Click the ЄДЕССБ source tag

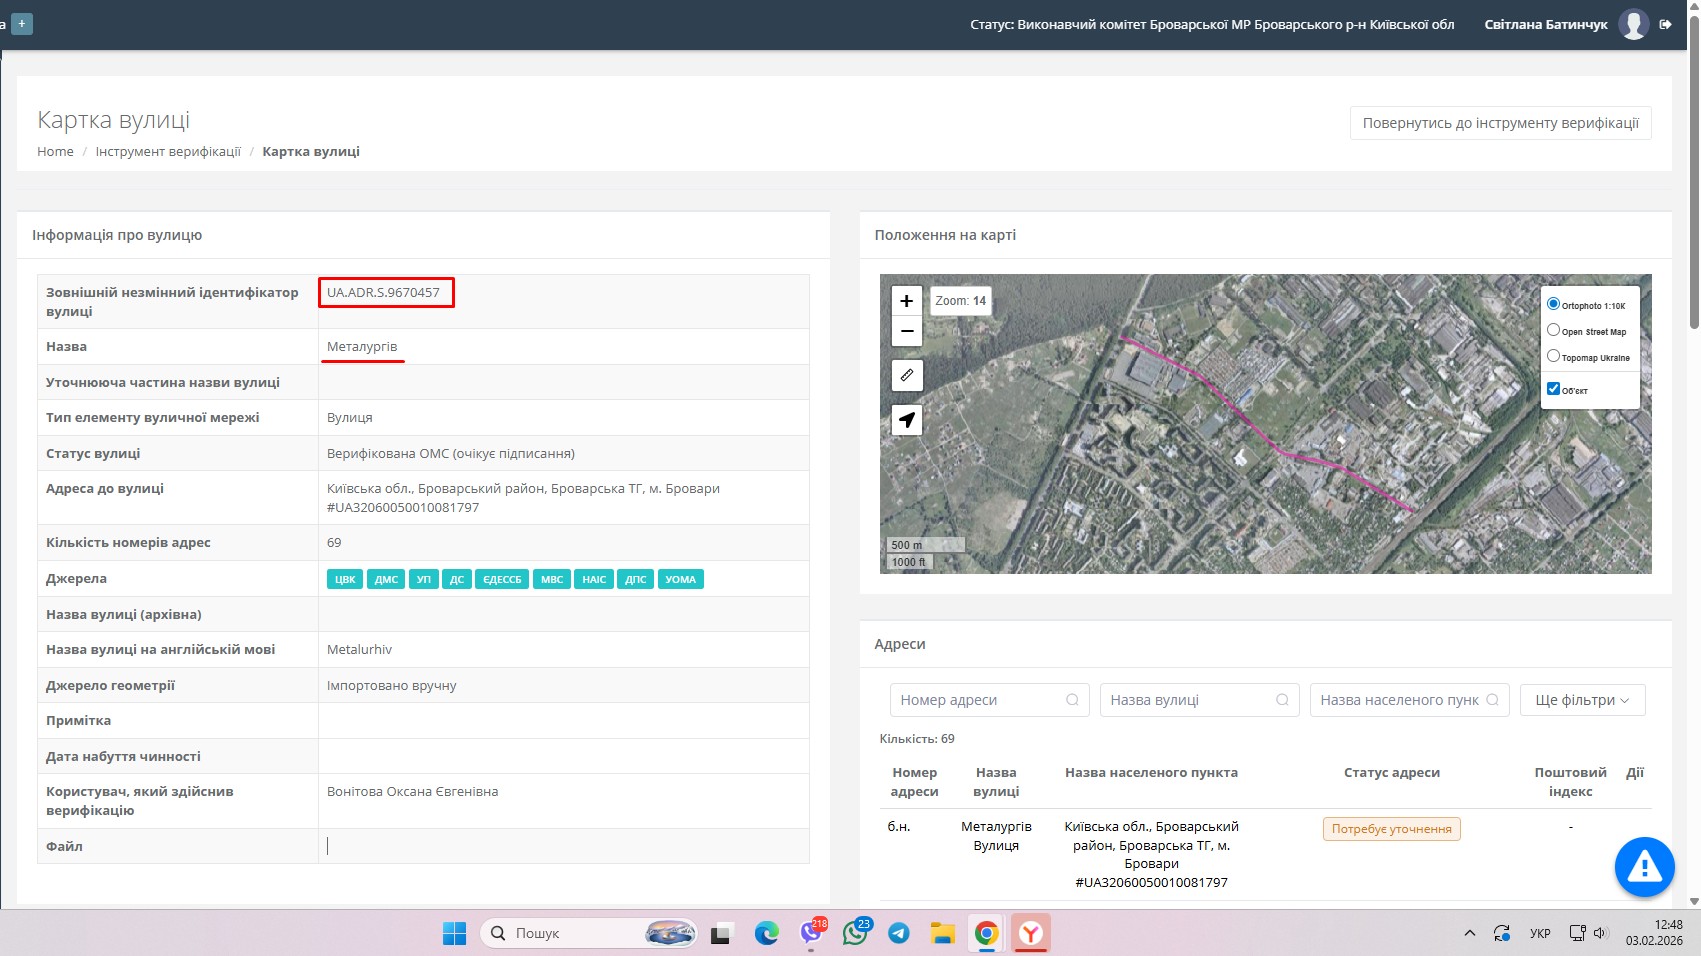[x=502, y=579]
